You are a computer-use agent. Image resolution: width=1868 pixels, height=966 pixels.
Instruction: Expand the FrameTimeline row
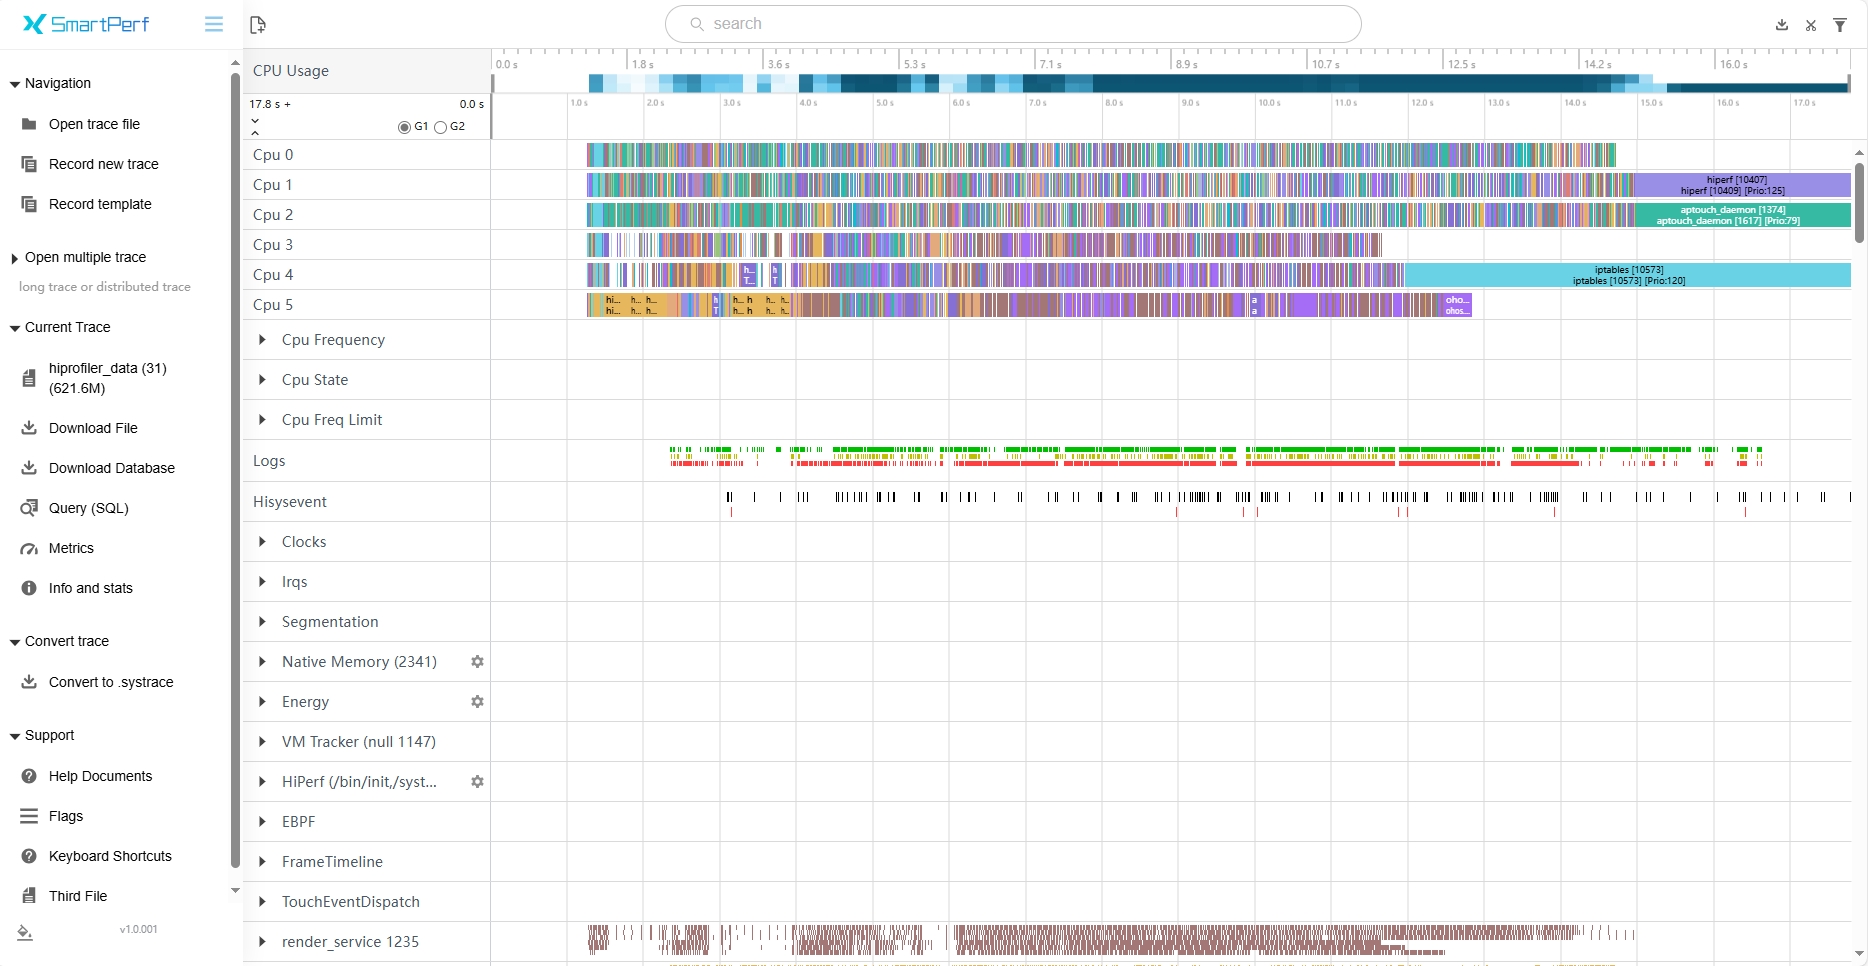click(x=262, y=862)
